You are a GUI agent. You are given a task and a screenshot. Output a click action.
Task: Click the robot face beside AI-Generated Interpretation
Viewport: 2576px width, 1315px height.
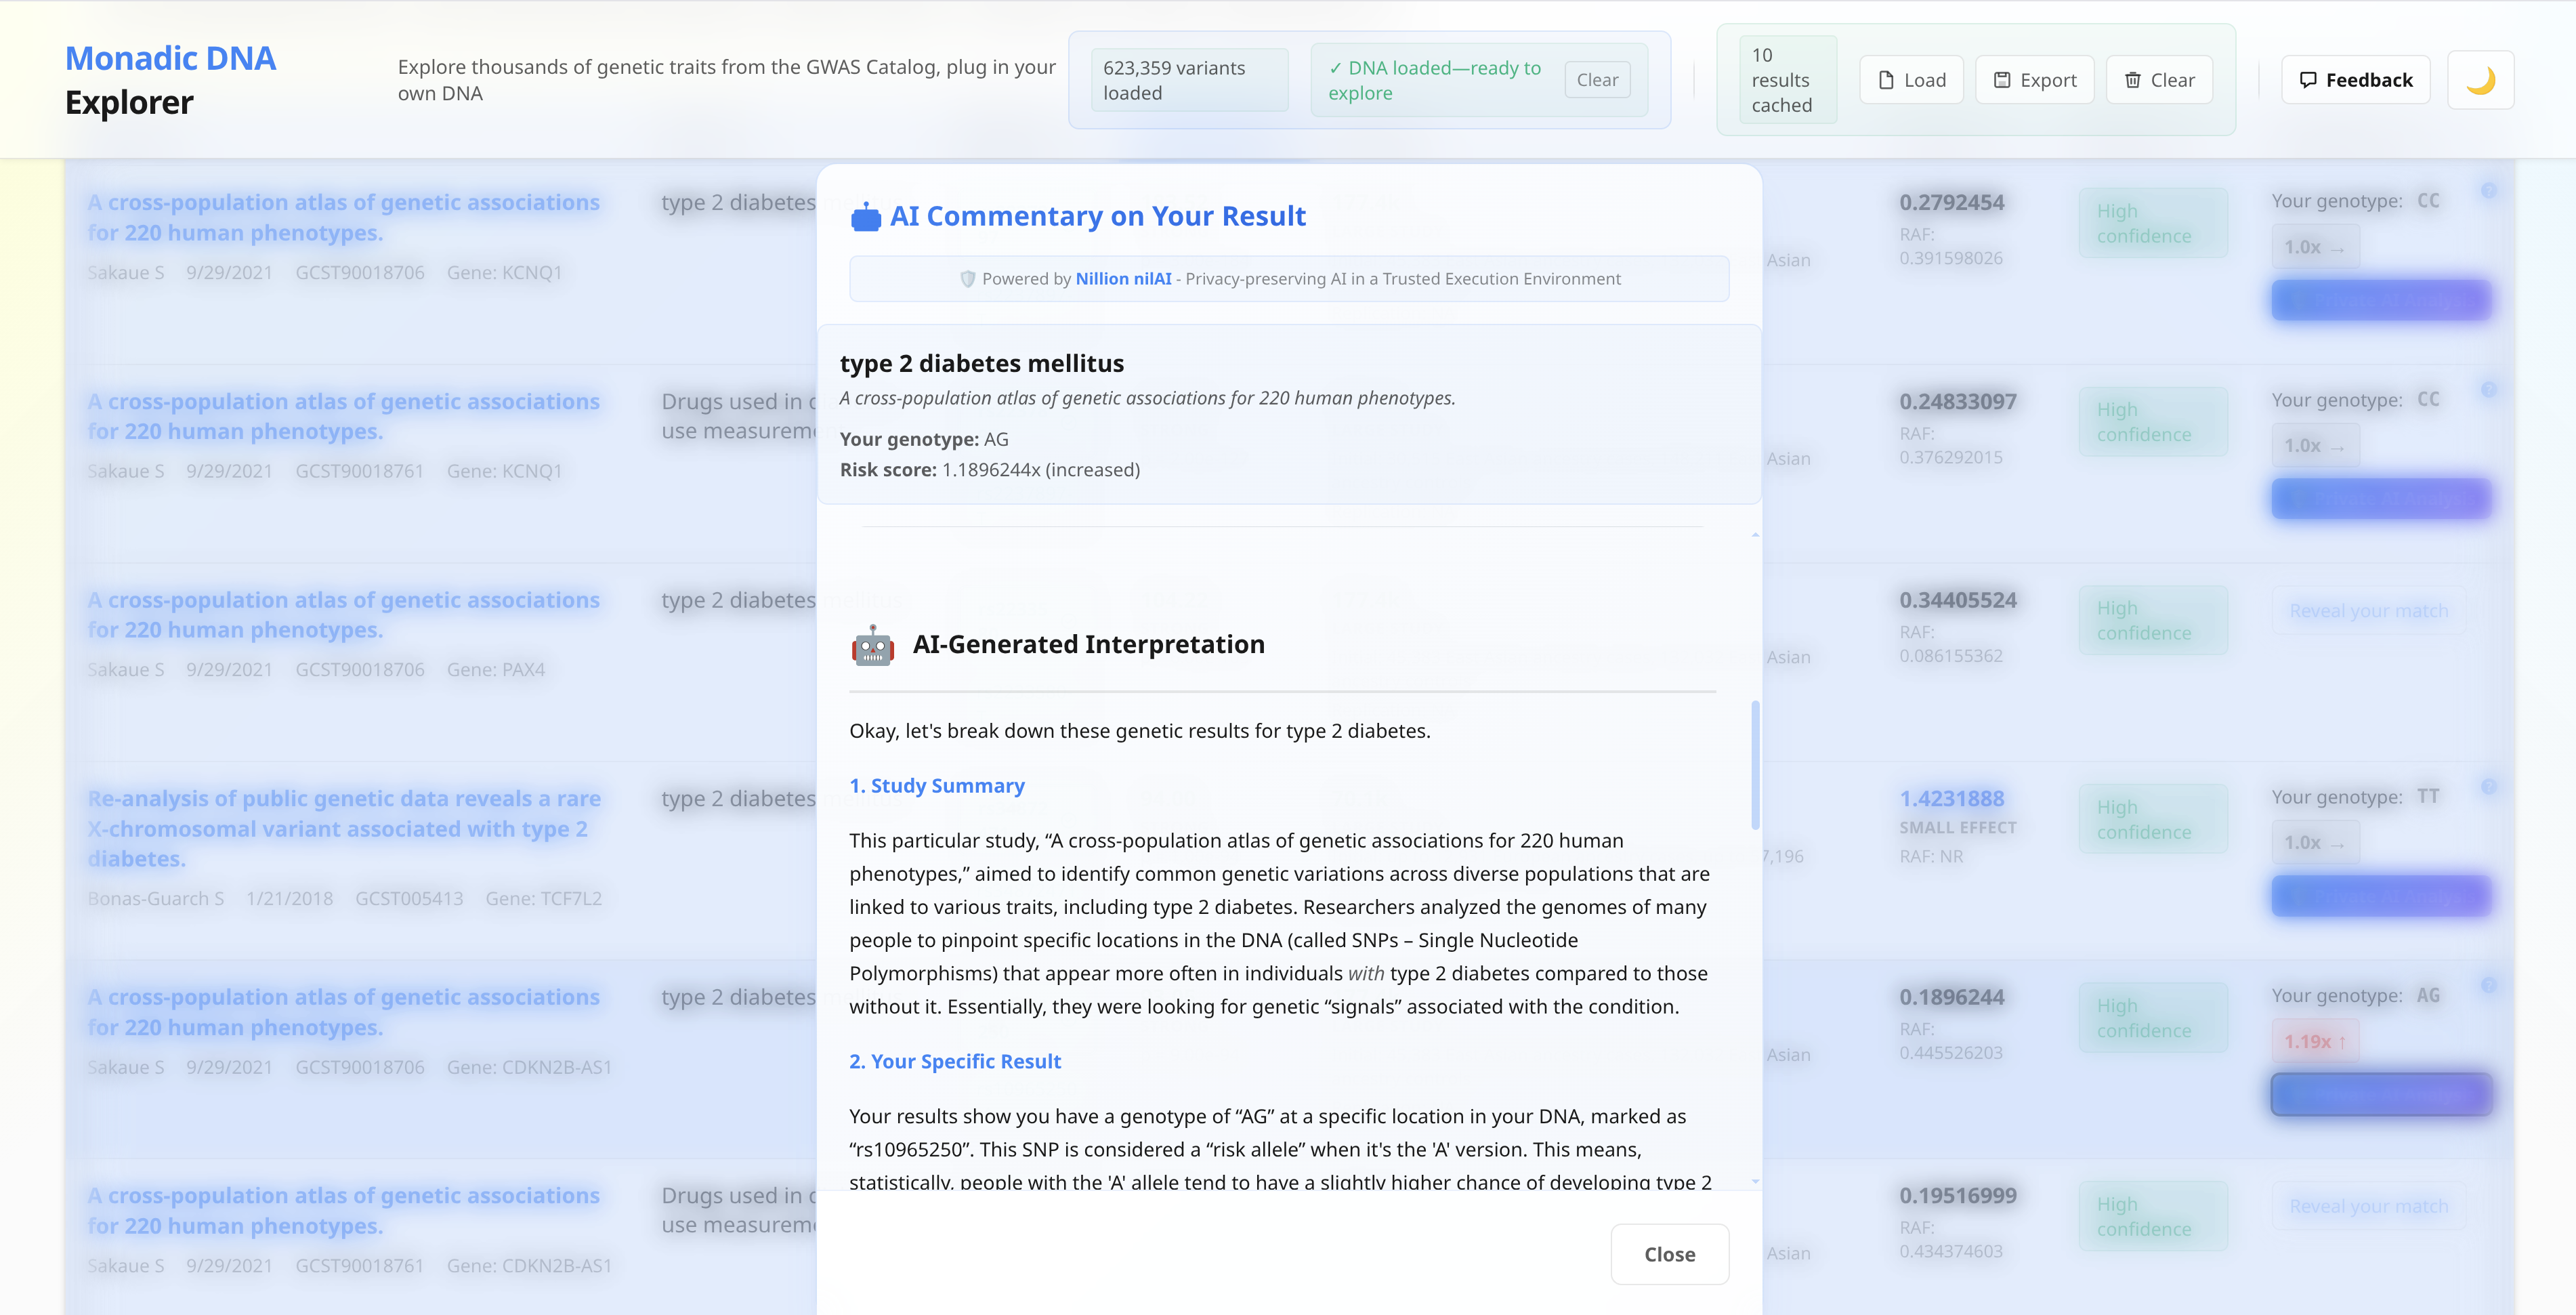[x=873, y=646]
